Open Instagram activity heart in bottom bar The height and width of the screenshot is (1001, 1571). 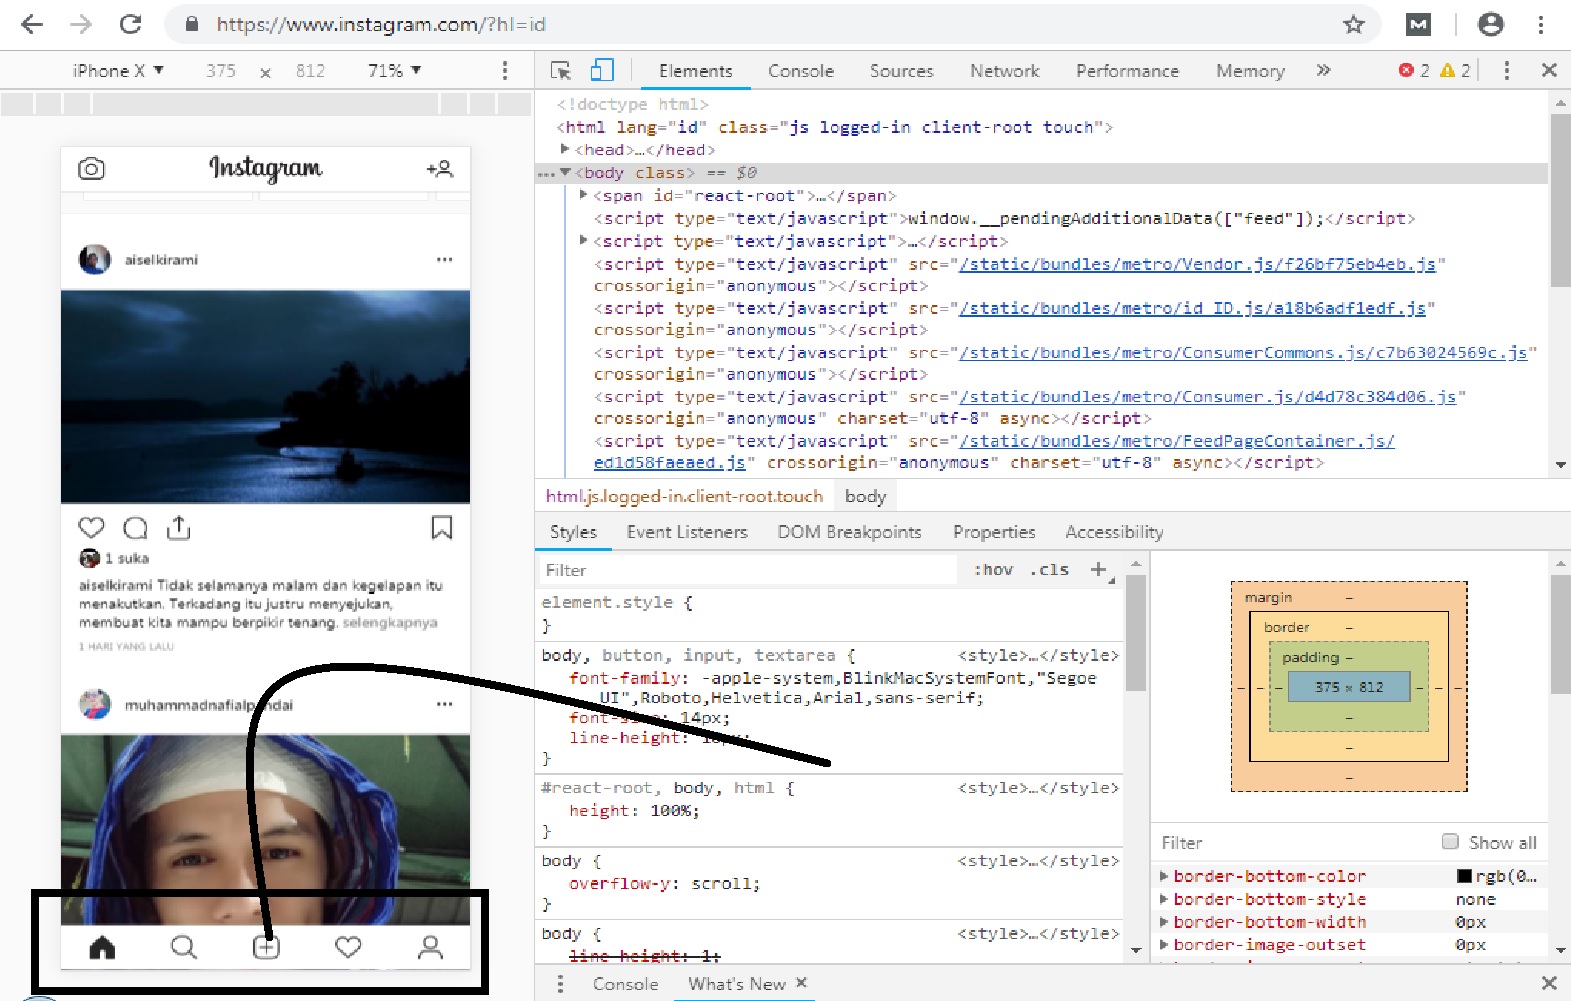(x=348, y=946)
